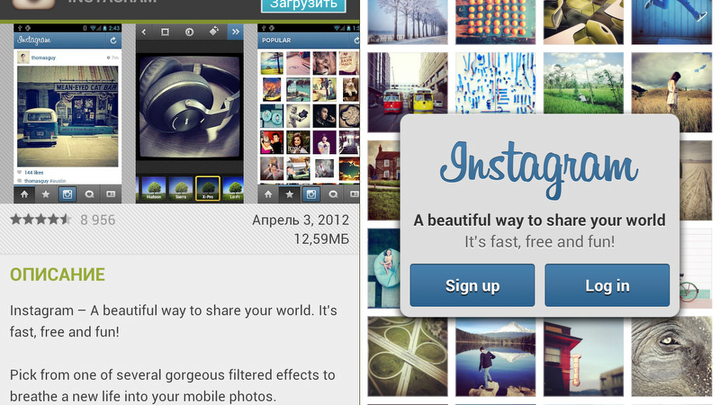The width and height of the screenshot is (720, 405).
Task: Open the blue paint strokes photo thumbnail
Action: [495, 83]
